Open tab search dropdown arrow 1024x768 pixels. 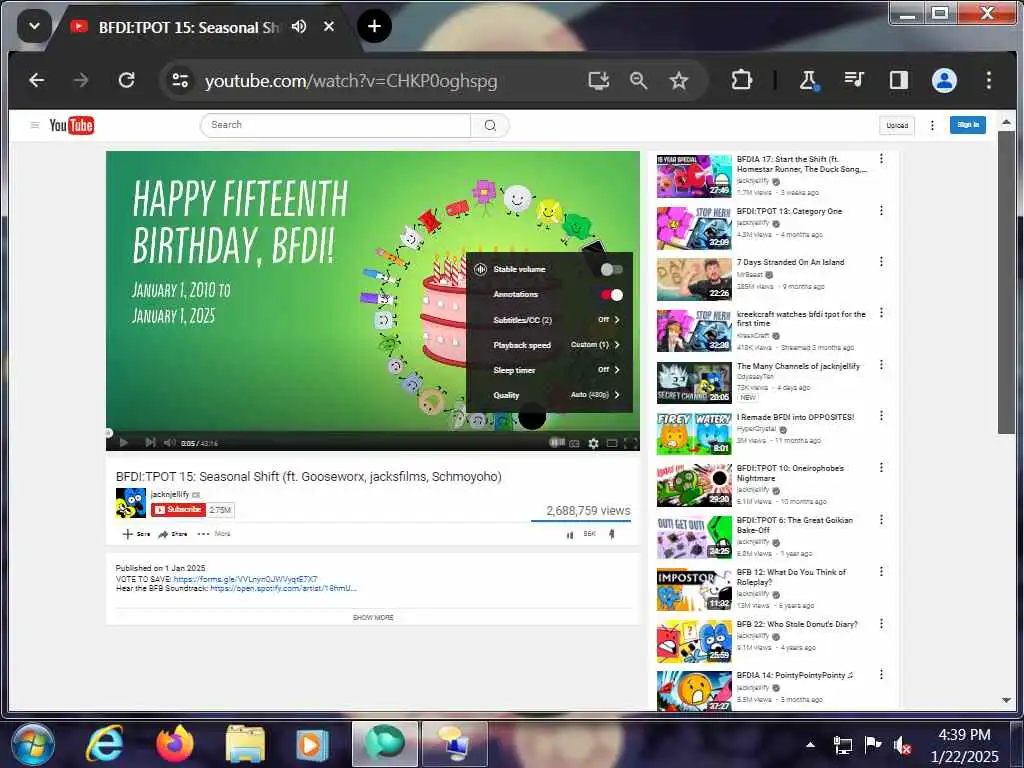point(35,27)
